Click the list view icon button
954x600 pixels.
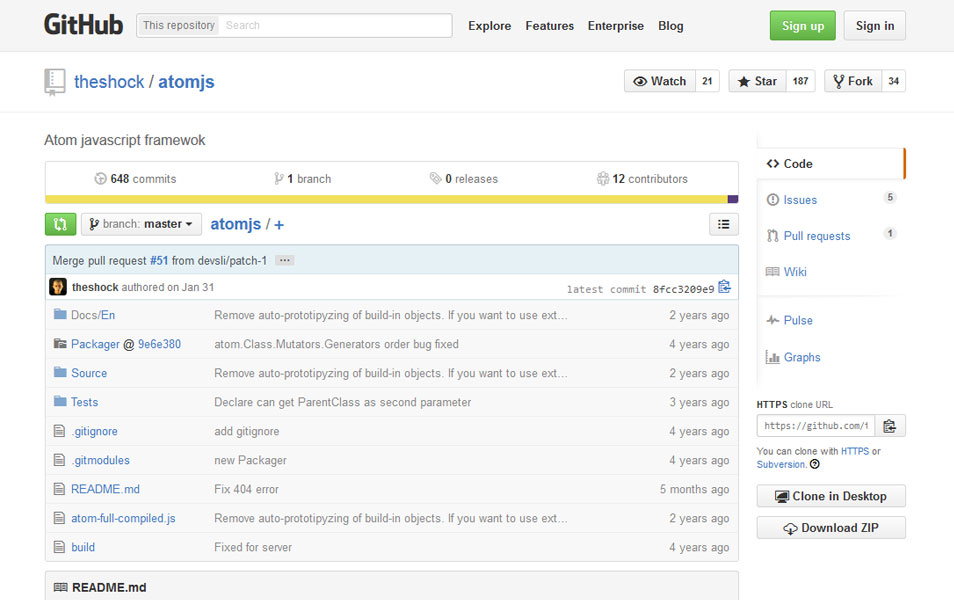[x=723, y=225]
